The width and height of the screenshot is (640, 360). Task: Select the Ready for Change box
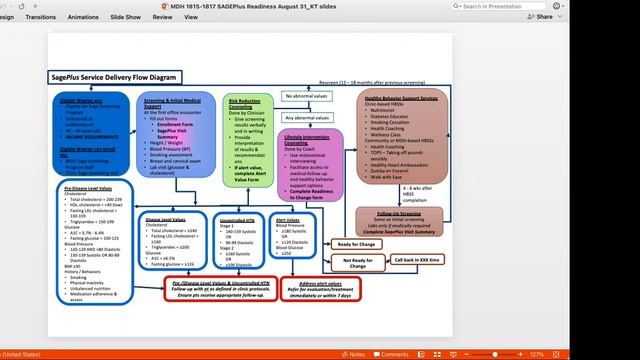coord(356,244)
